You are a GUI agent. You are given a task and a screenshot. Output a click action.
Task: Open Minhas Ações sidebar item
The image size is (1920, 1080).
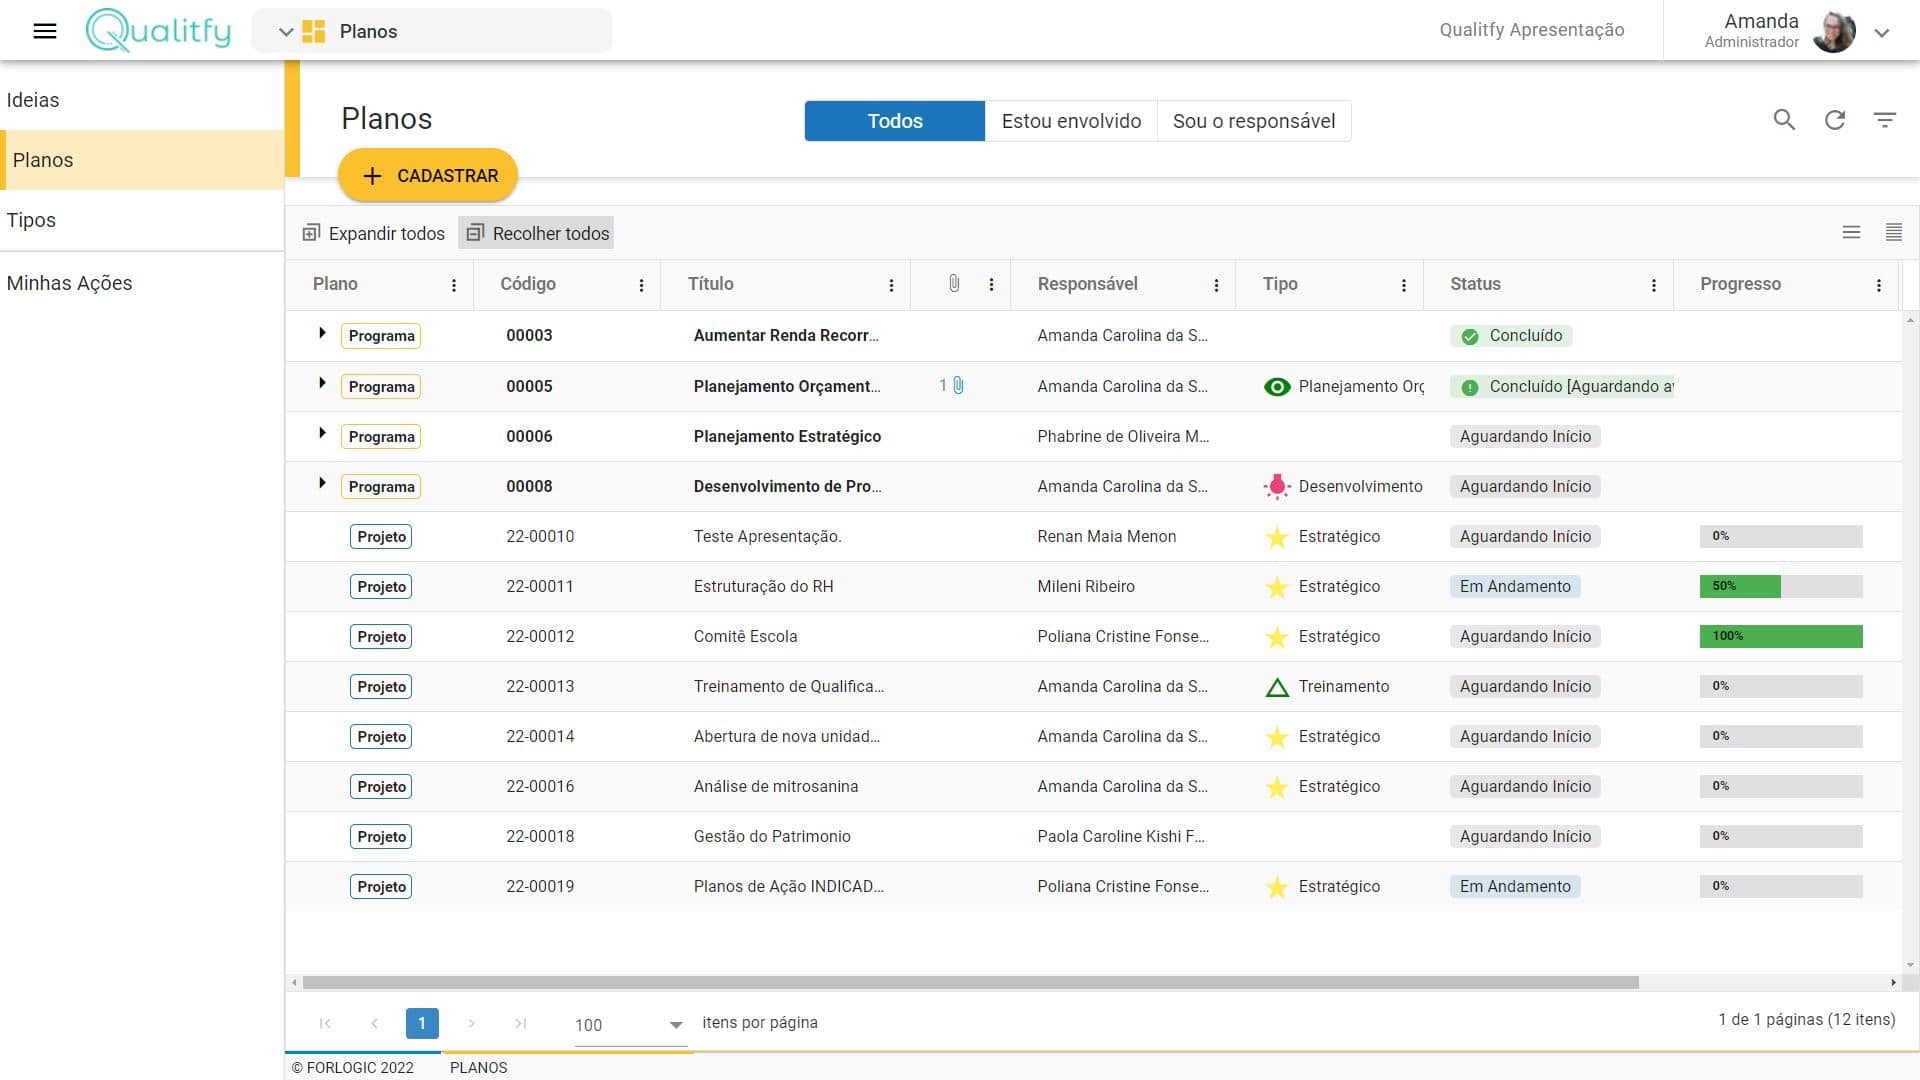pos(69,283)
